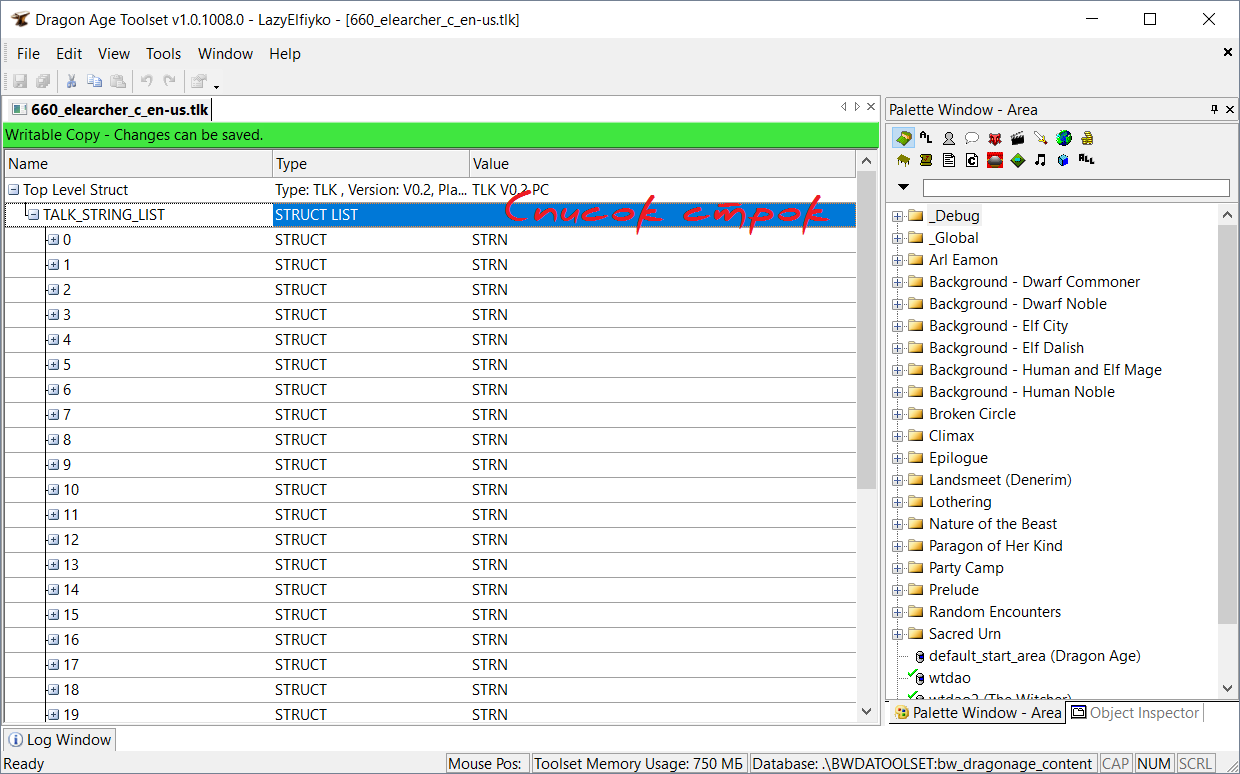The width and height of the screenshot is (1240, 774).
Task: Click the properties/export toolbar icon
Action: point(199,82)
